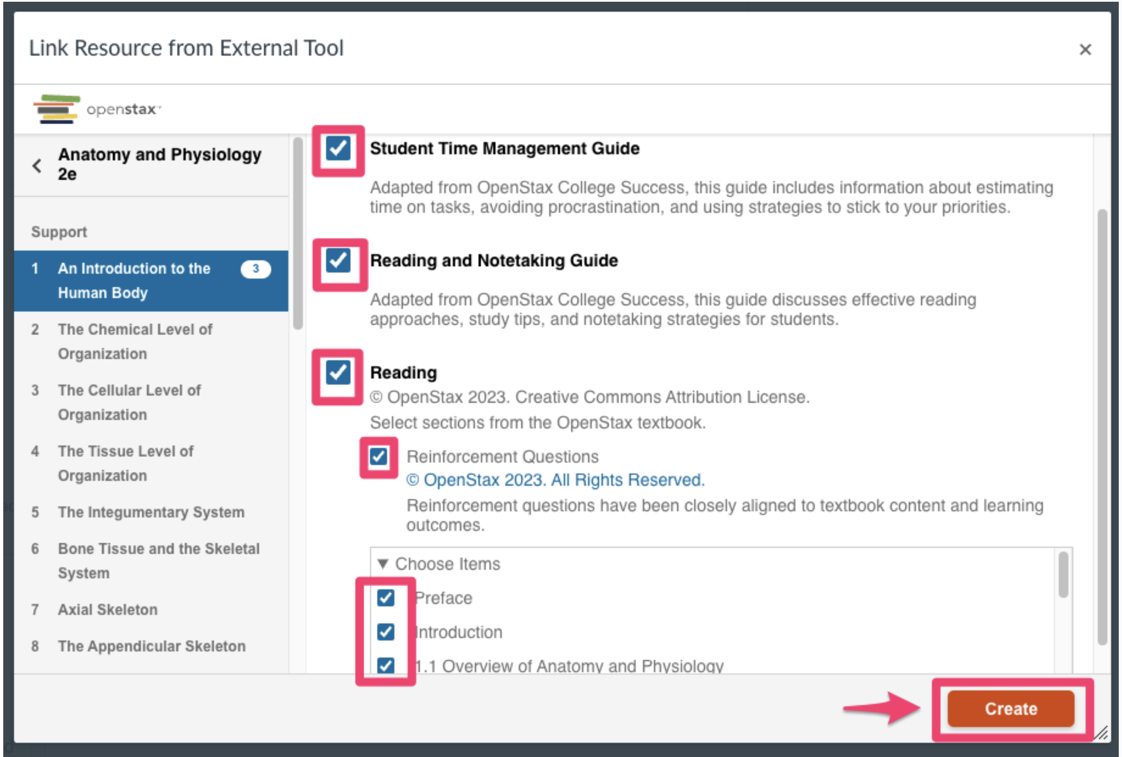Viewport: 1122px width, 757px height.
Task: Uncheck the Introduction item
Action: point(385,632)
